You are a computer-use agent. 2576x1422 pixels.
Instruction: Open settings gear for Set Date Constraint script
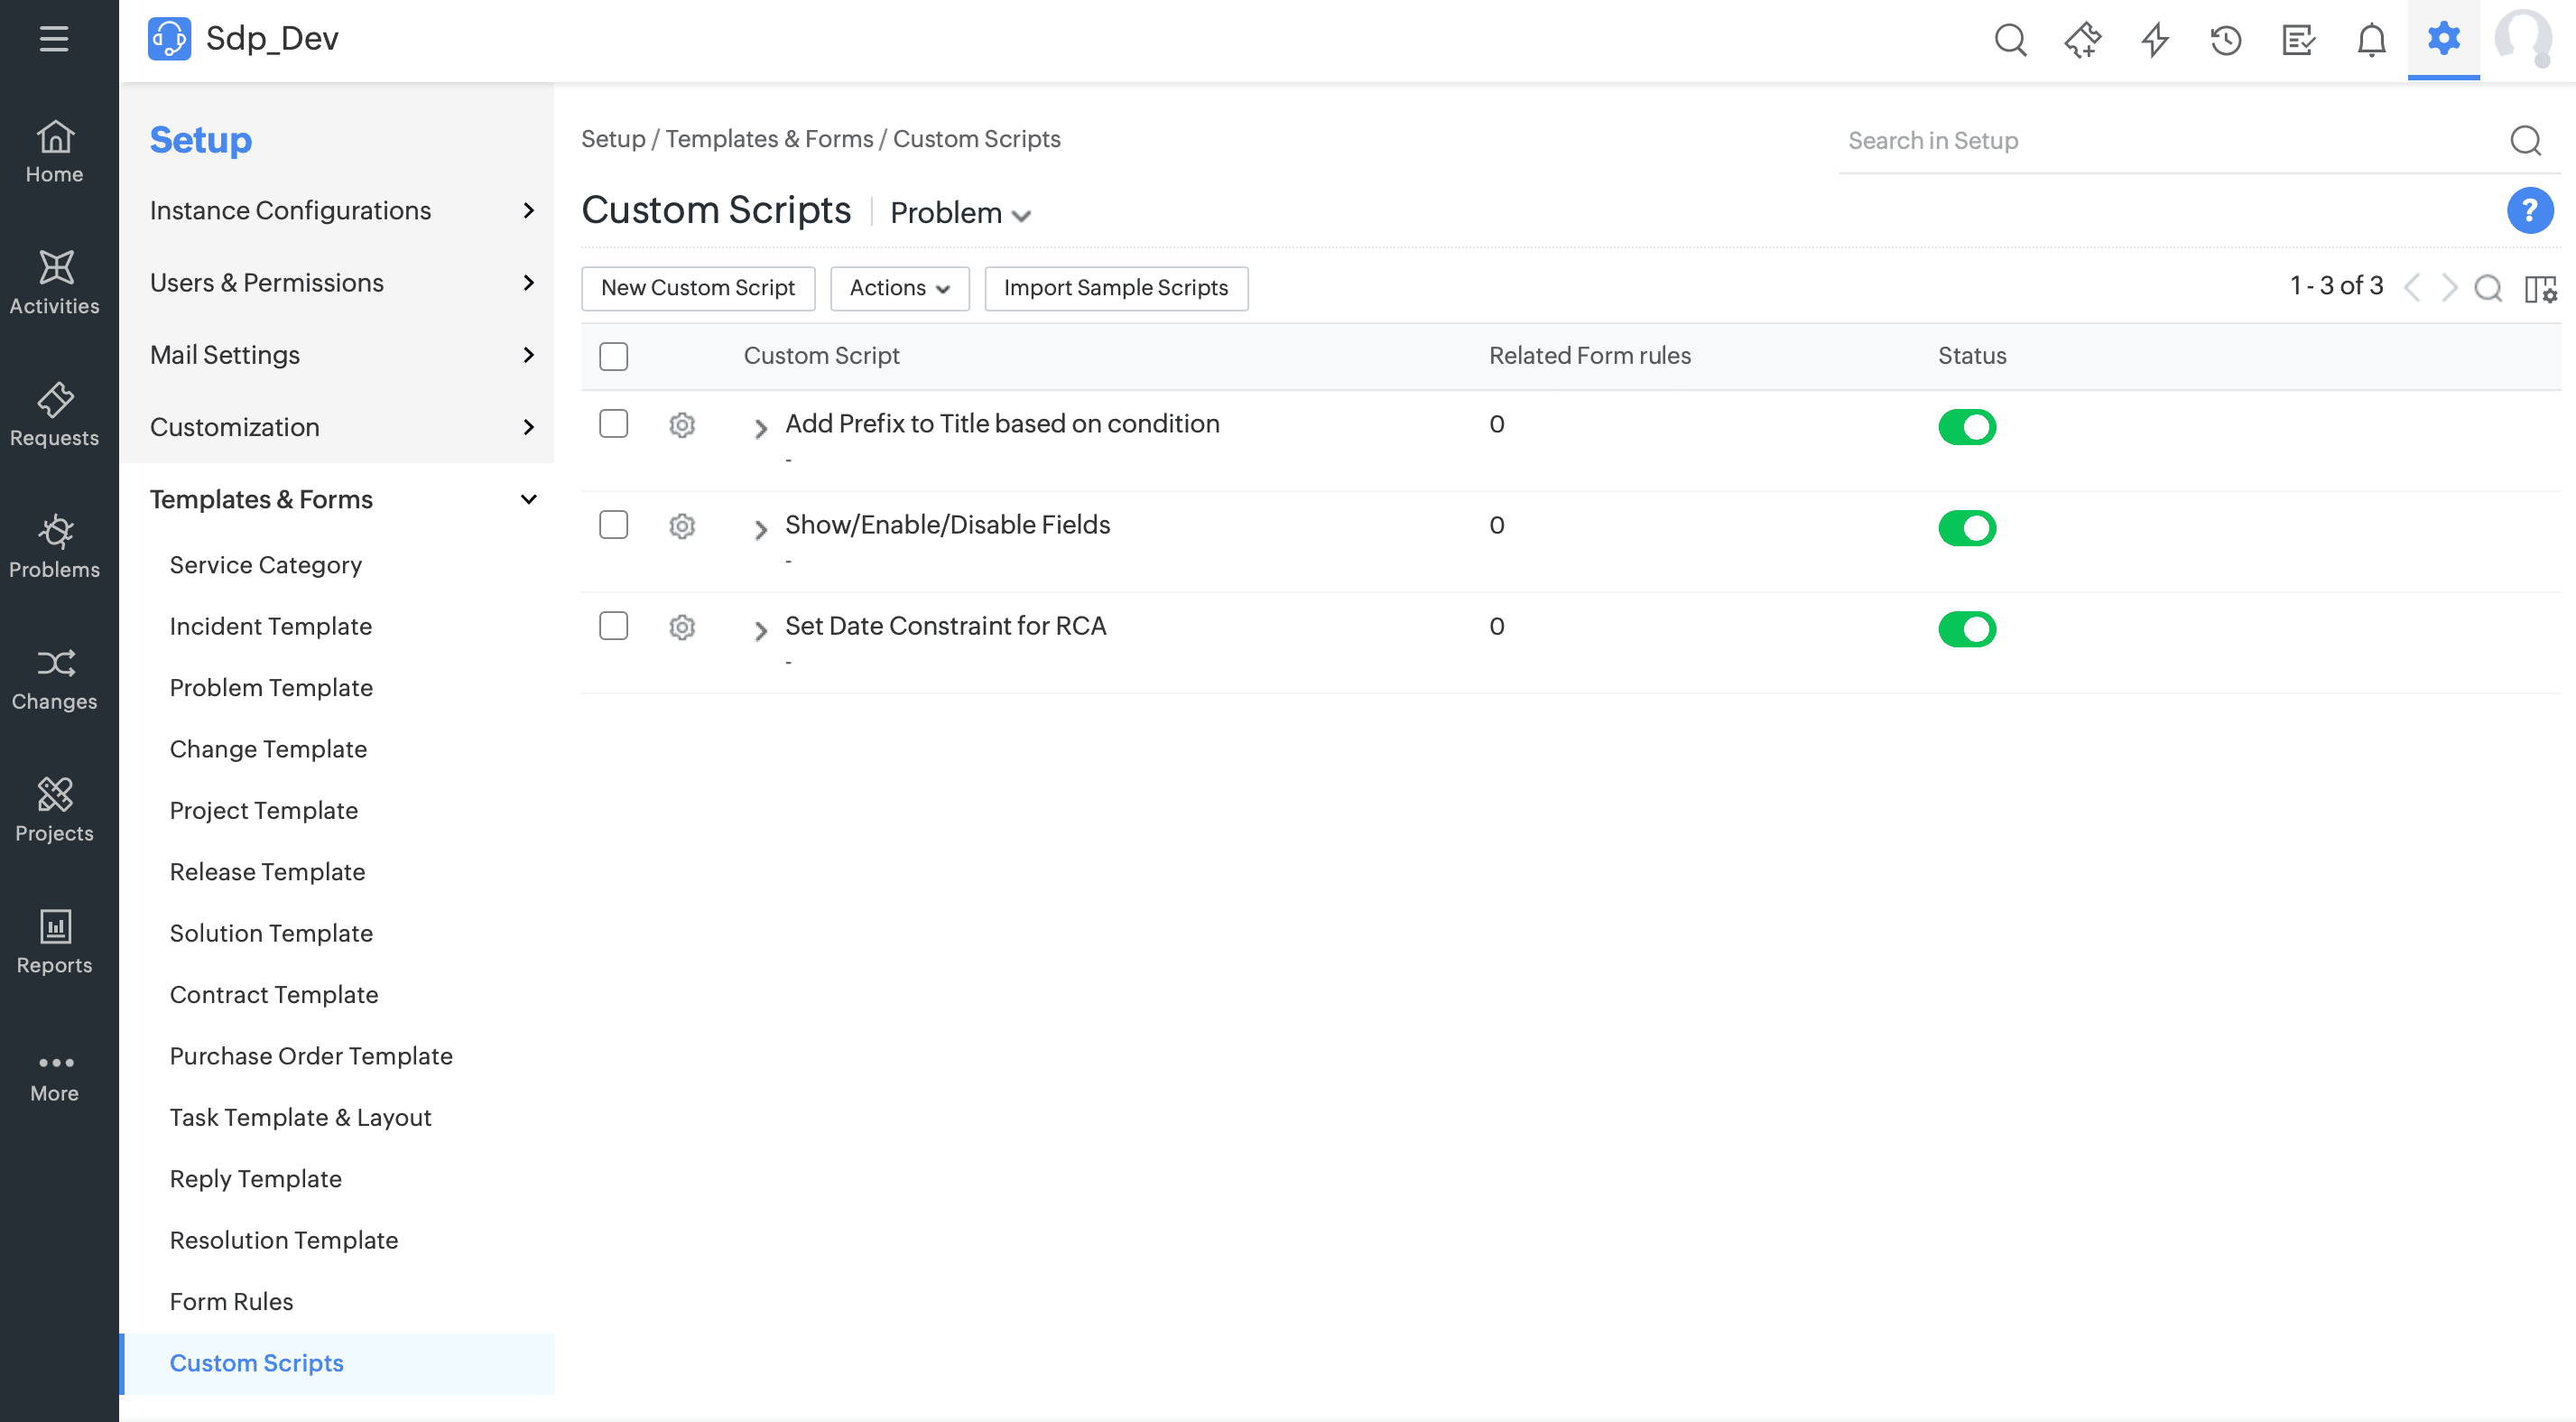(682, 627)
